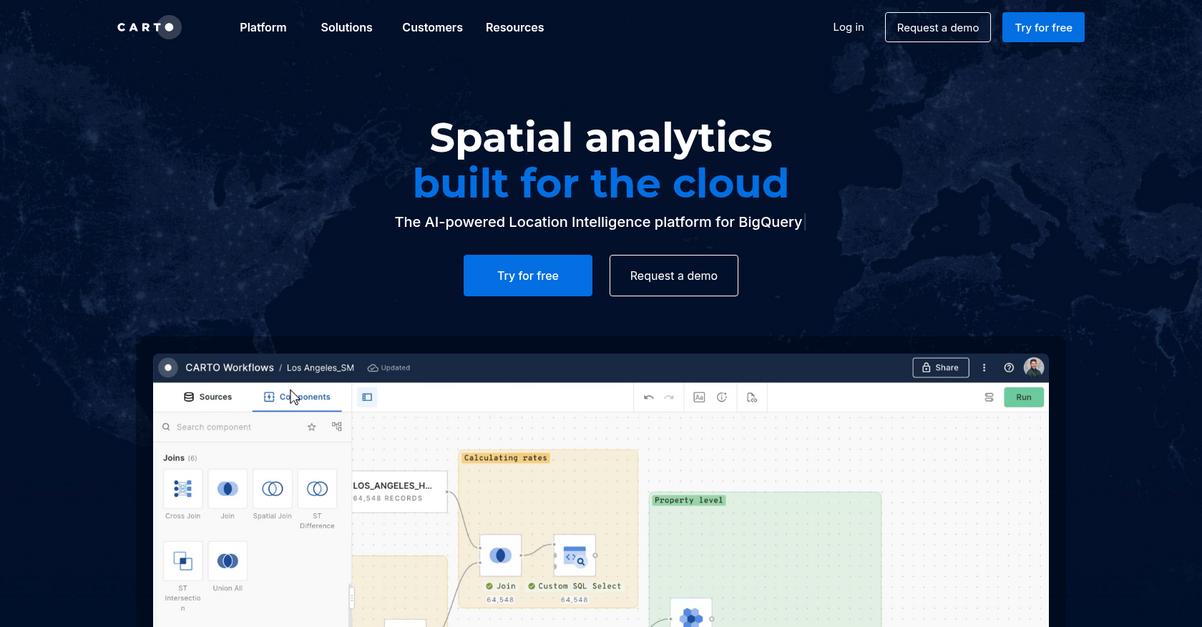Click the CARTO Workflows breadcrumb title
The width and height of the screenshot is (1202, 627).
[x=229, y=367]
